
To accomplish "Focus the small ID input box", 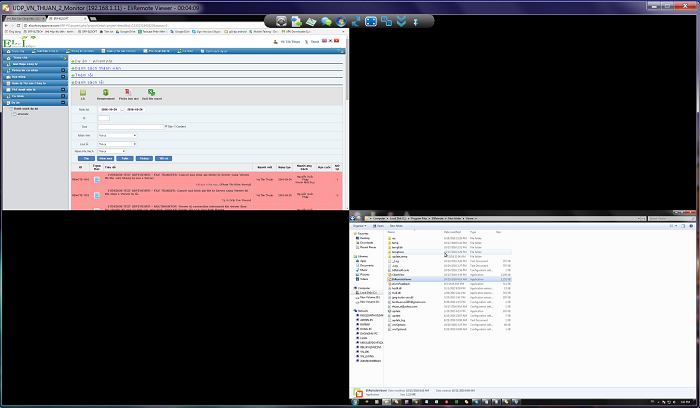I will [x=104, y=118].
